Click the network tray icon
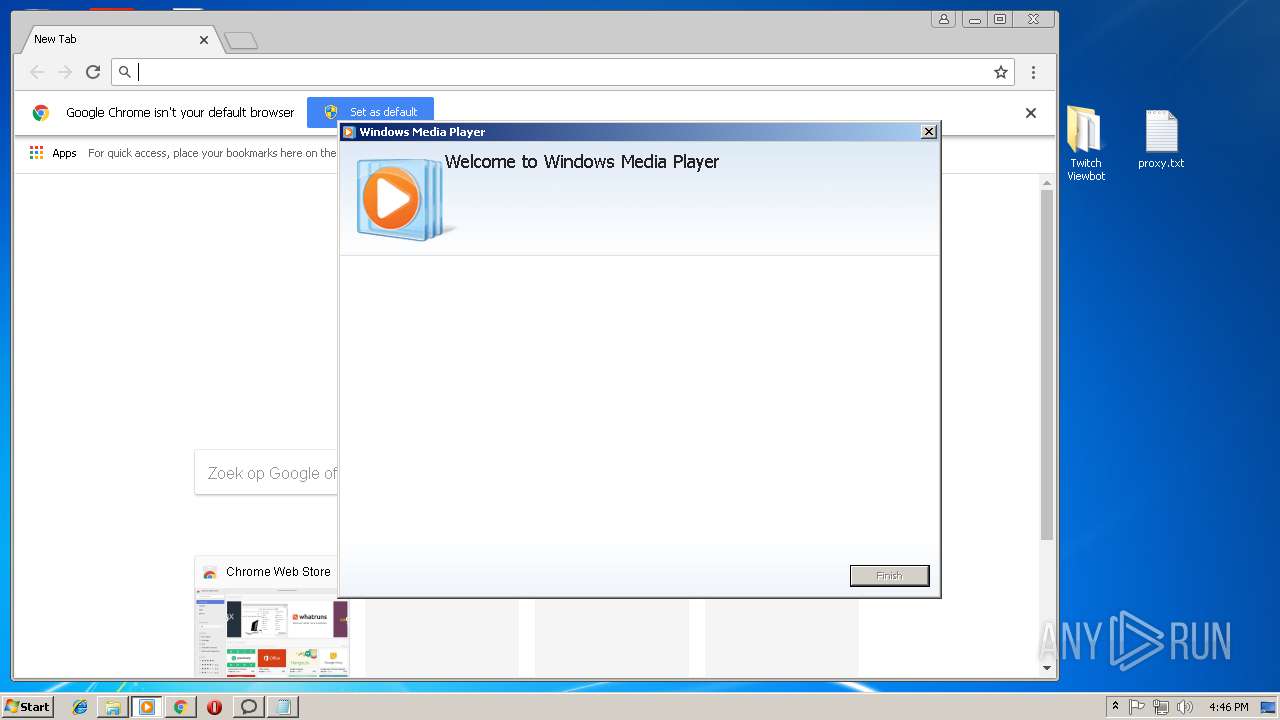The image size is (1280, 720). tap(1161, 707)
